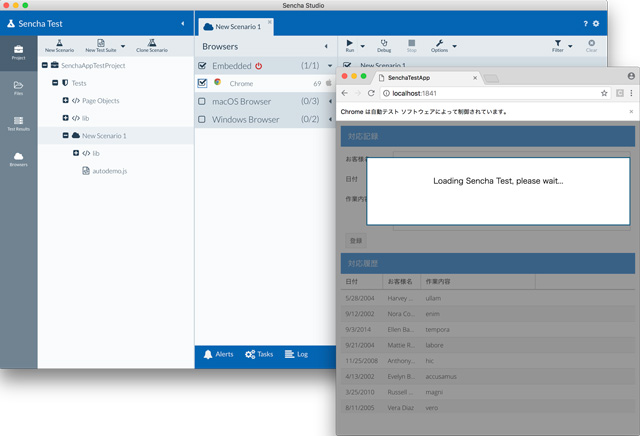Viewport: 640px width, 436px height.
Task: Click the Stop icon
Action: (x=411, y=45)
